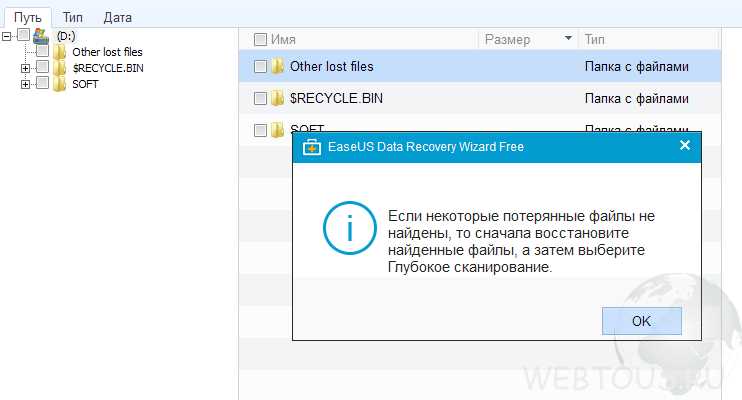Confirm dialog with OK button
Screen dimensions: 742x400
pos(642,321)
